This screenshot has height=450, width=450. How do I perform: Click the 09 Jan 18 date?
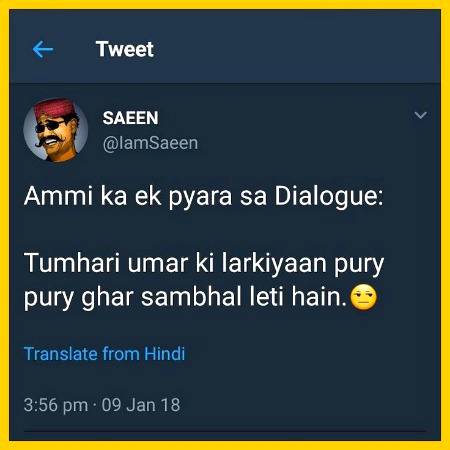coord(141,405)
